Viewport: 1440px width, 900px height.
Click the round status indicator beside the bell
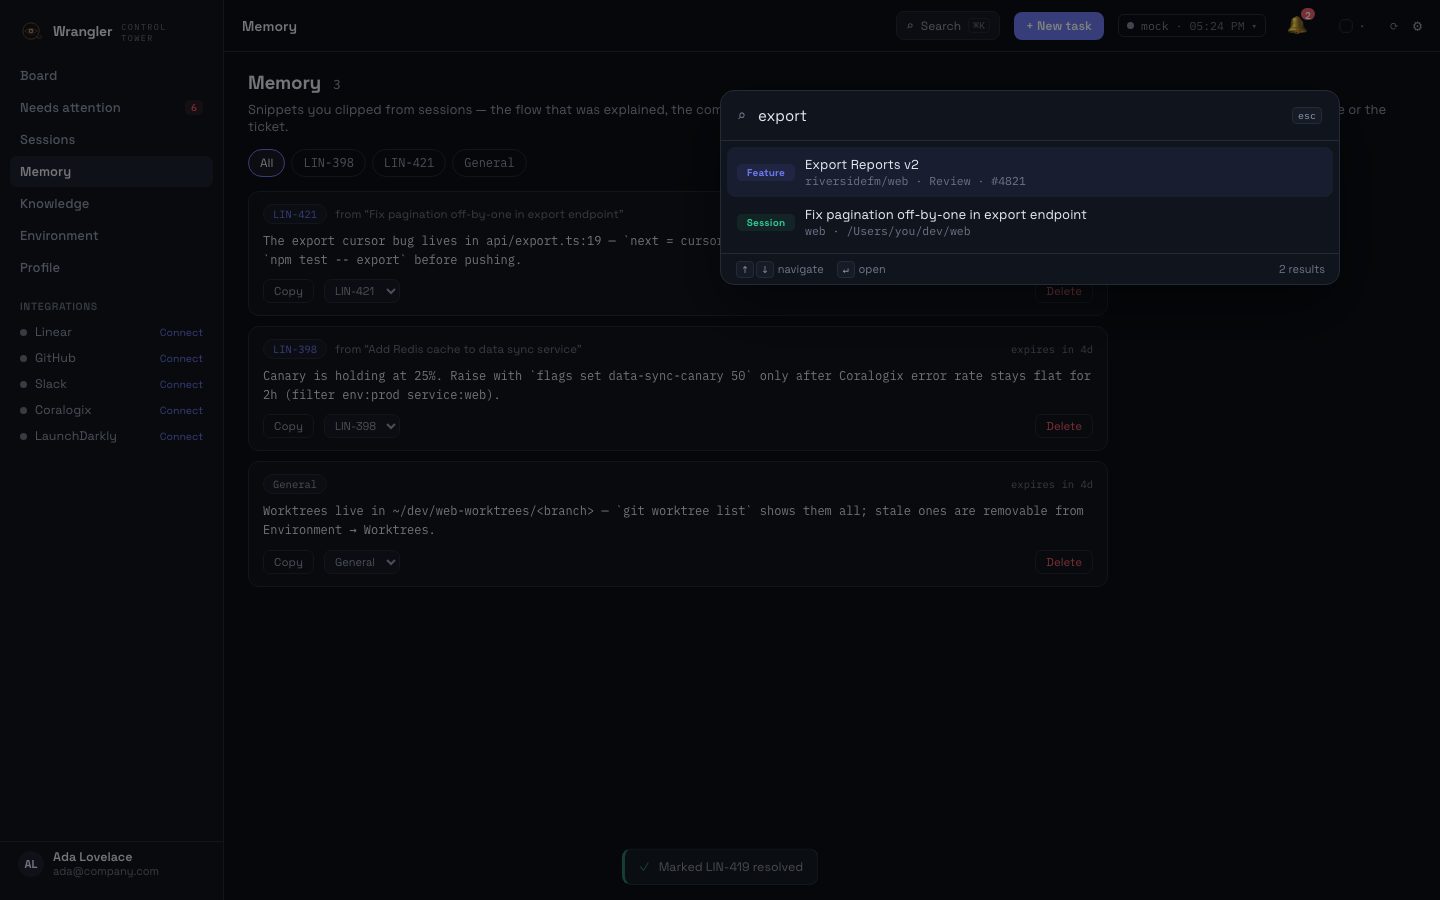1346,26
